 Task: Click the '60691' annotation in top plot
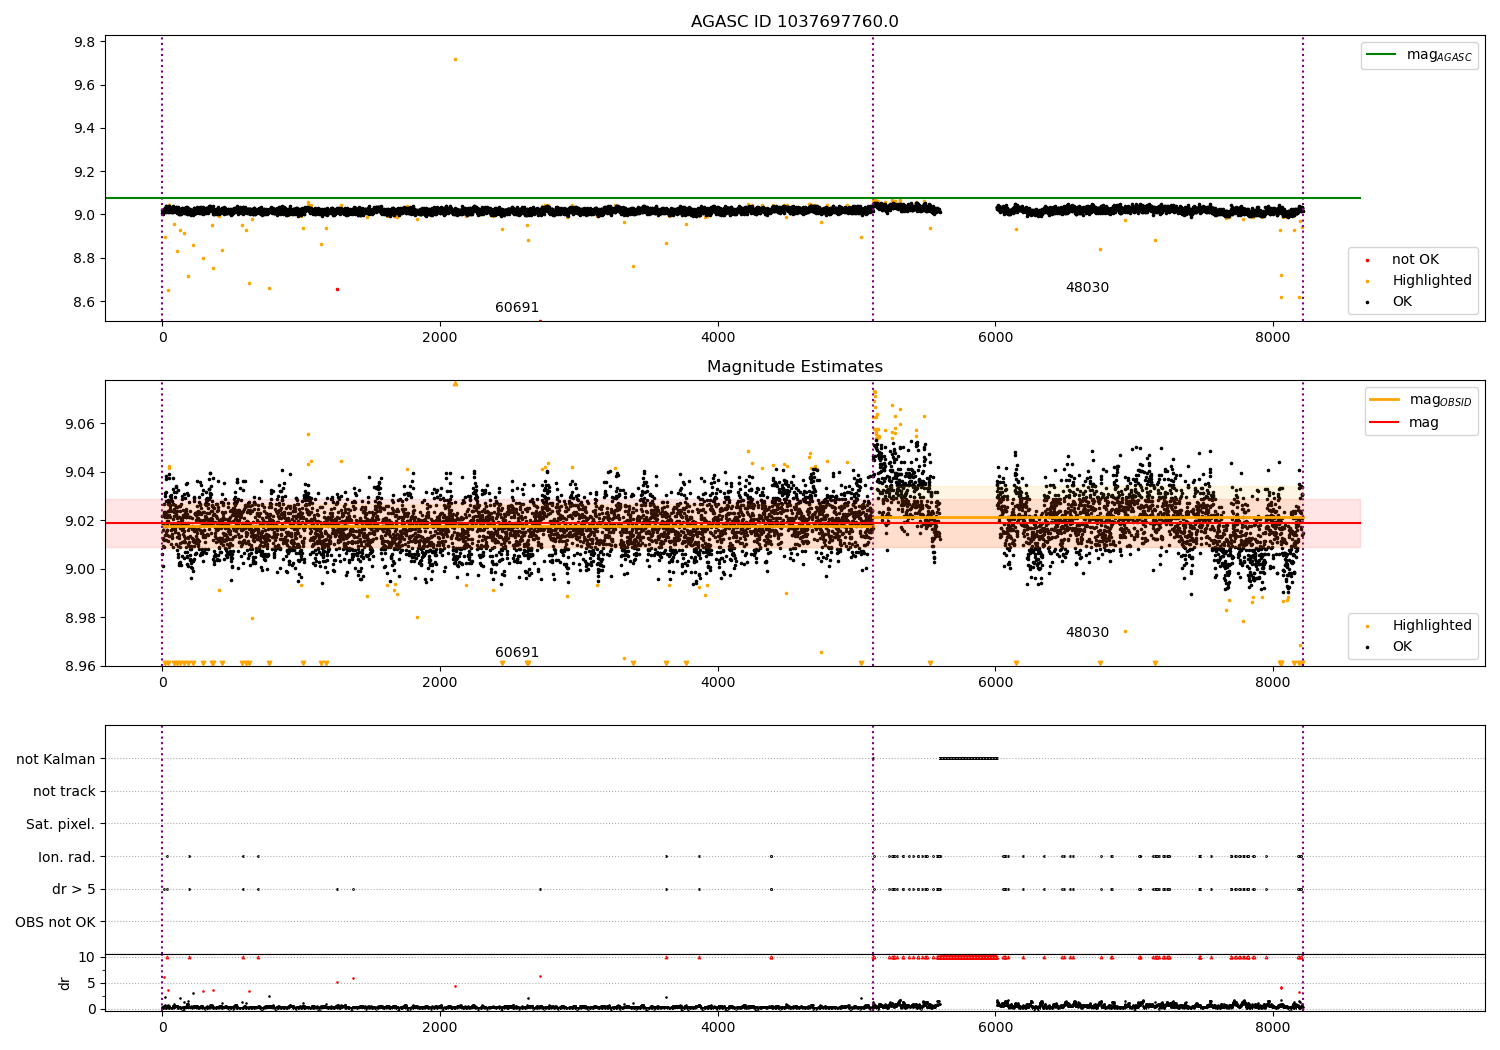[517, 308]
